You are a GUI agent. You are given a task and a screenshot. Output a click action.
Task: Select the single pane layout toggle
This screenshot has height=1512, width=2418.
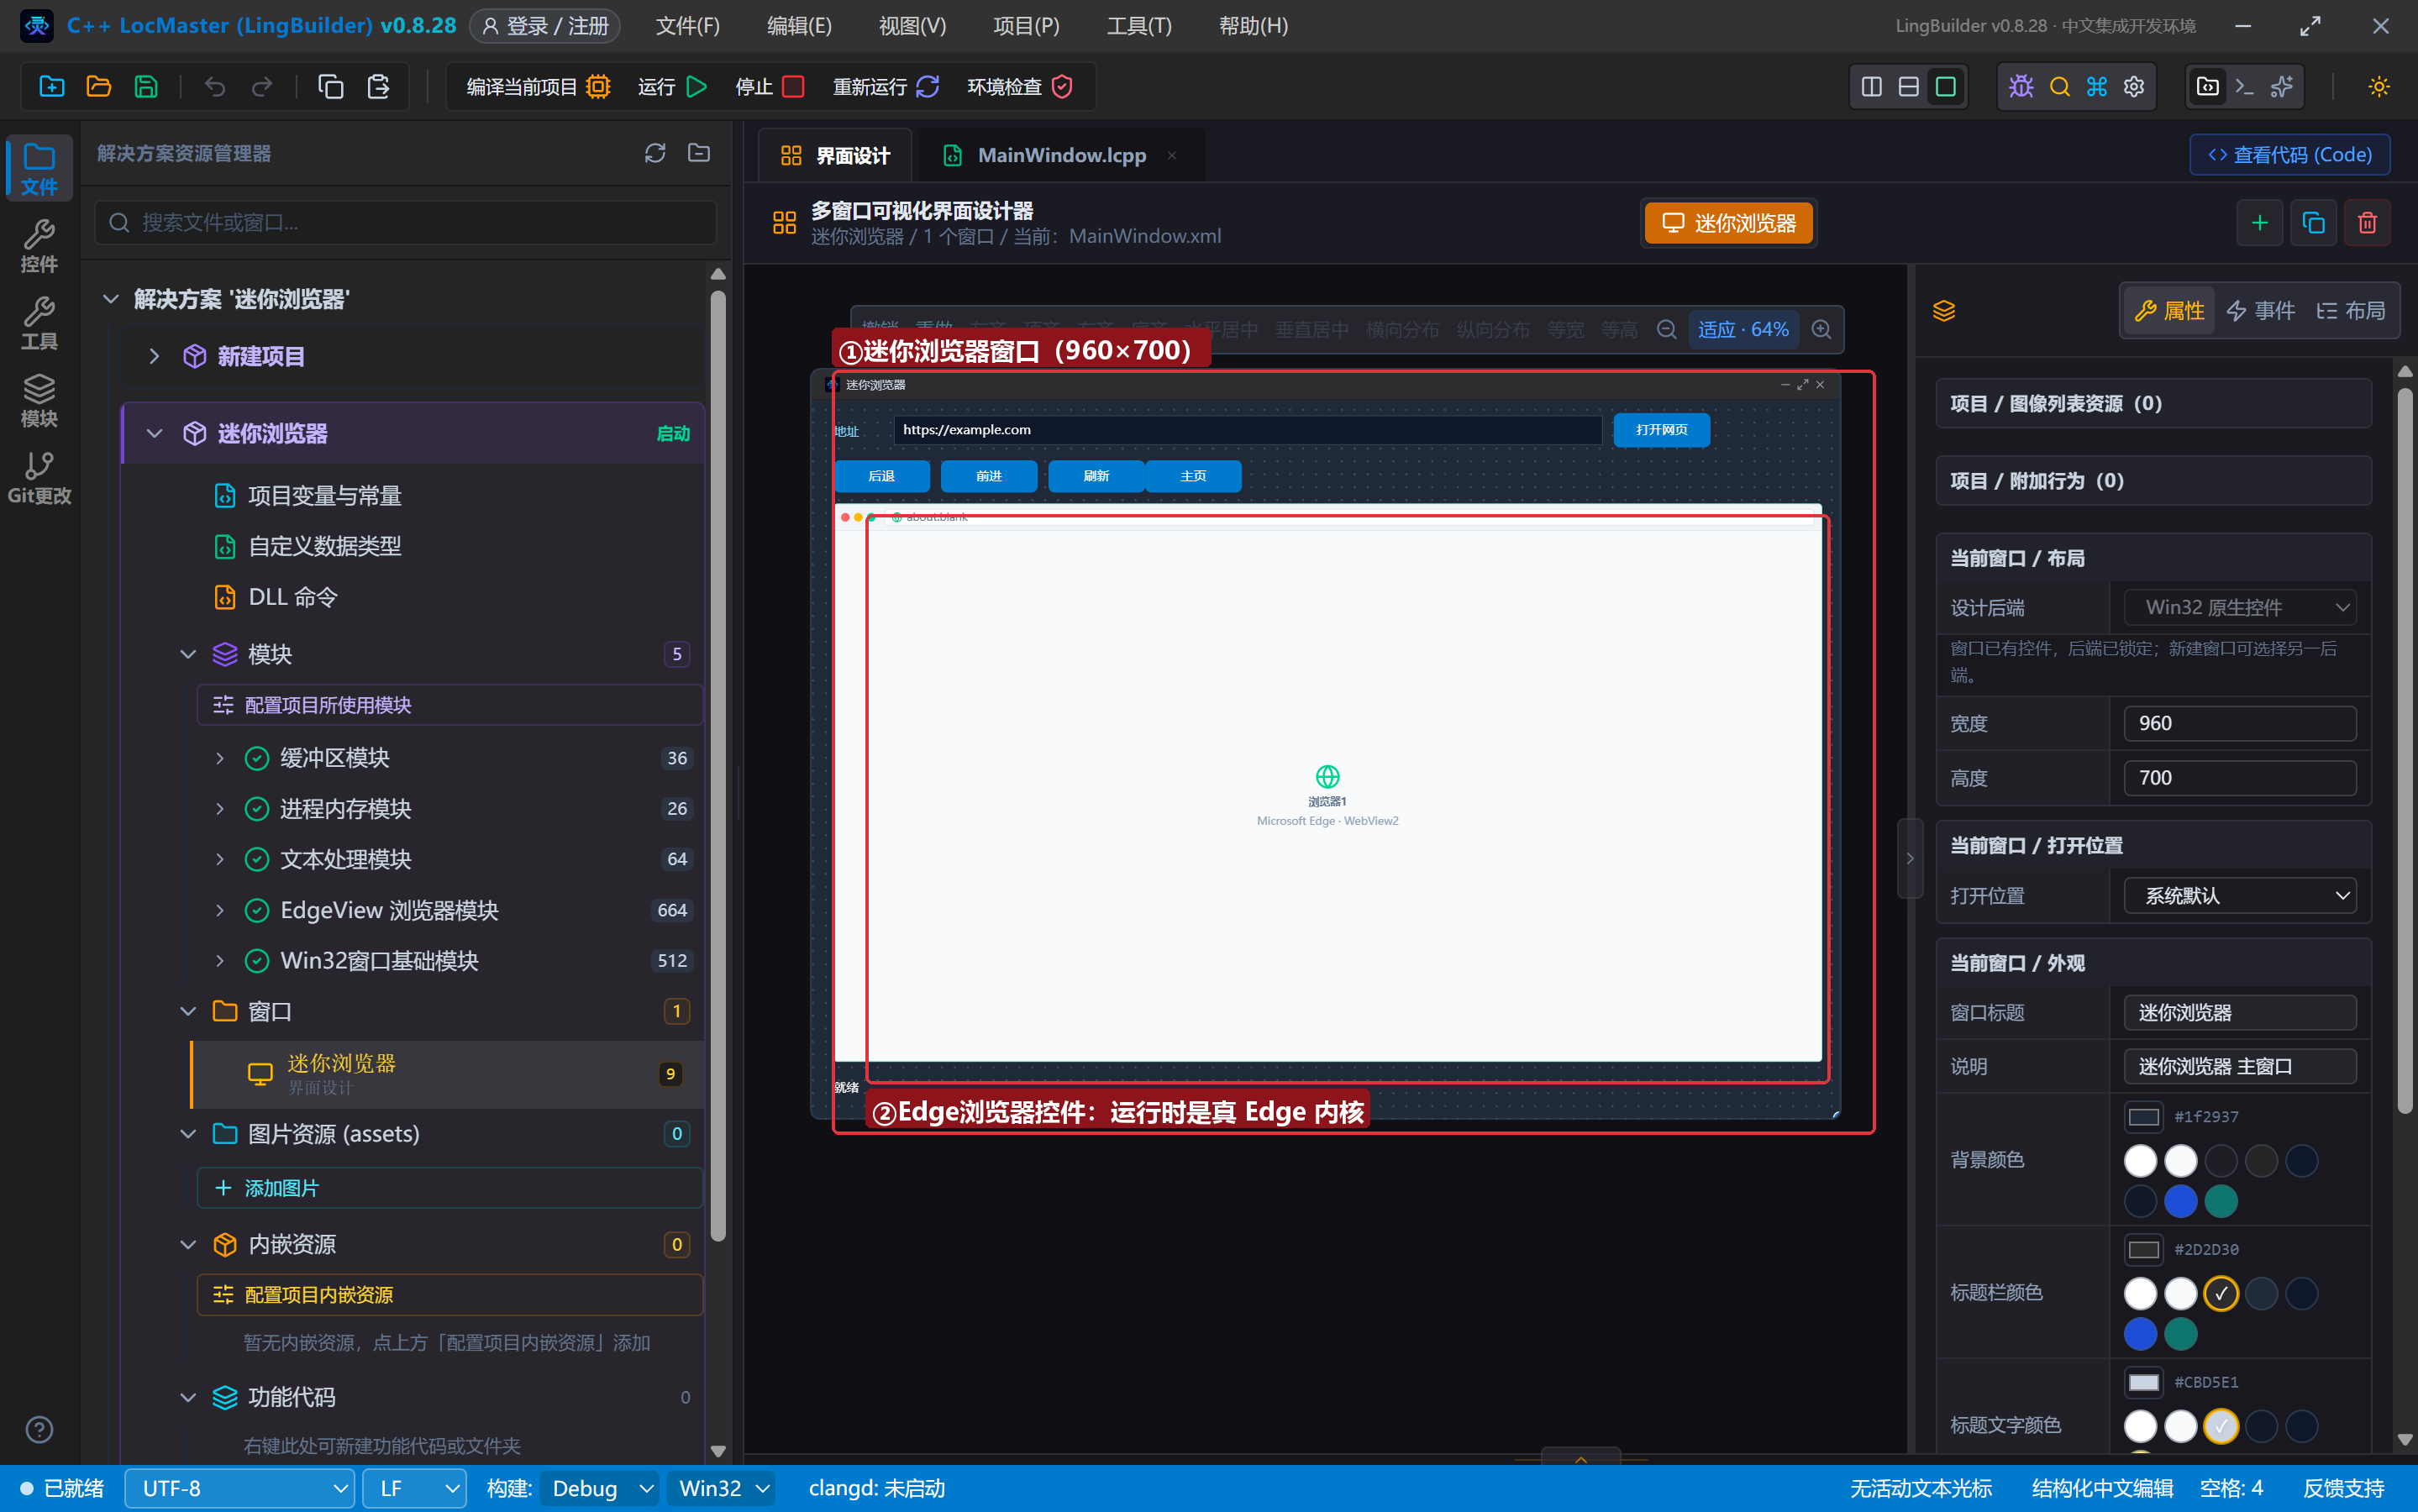tap(1945, 87)
